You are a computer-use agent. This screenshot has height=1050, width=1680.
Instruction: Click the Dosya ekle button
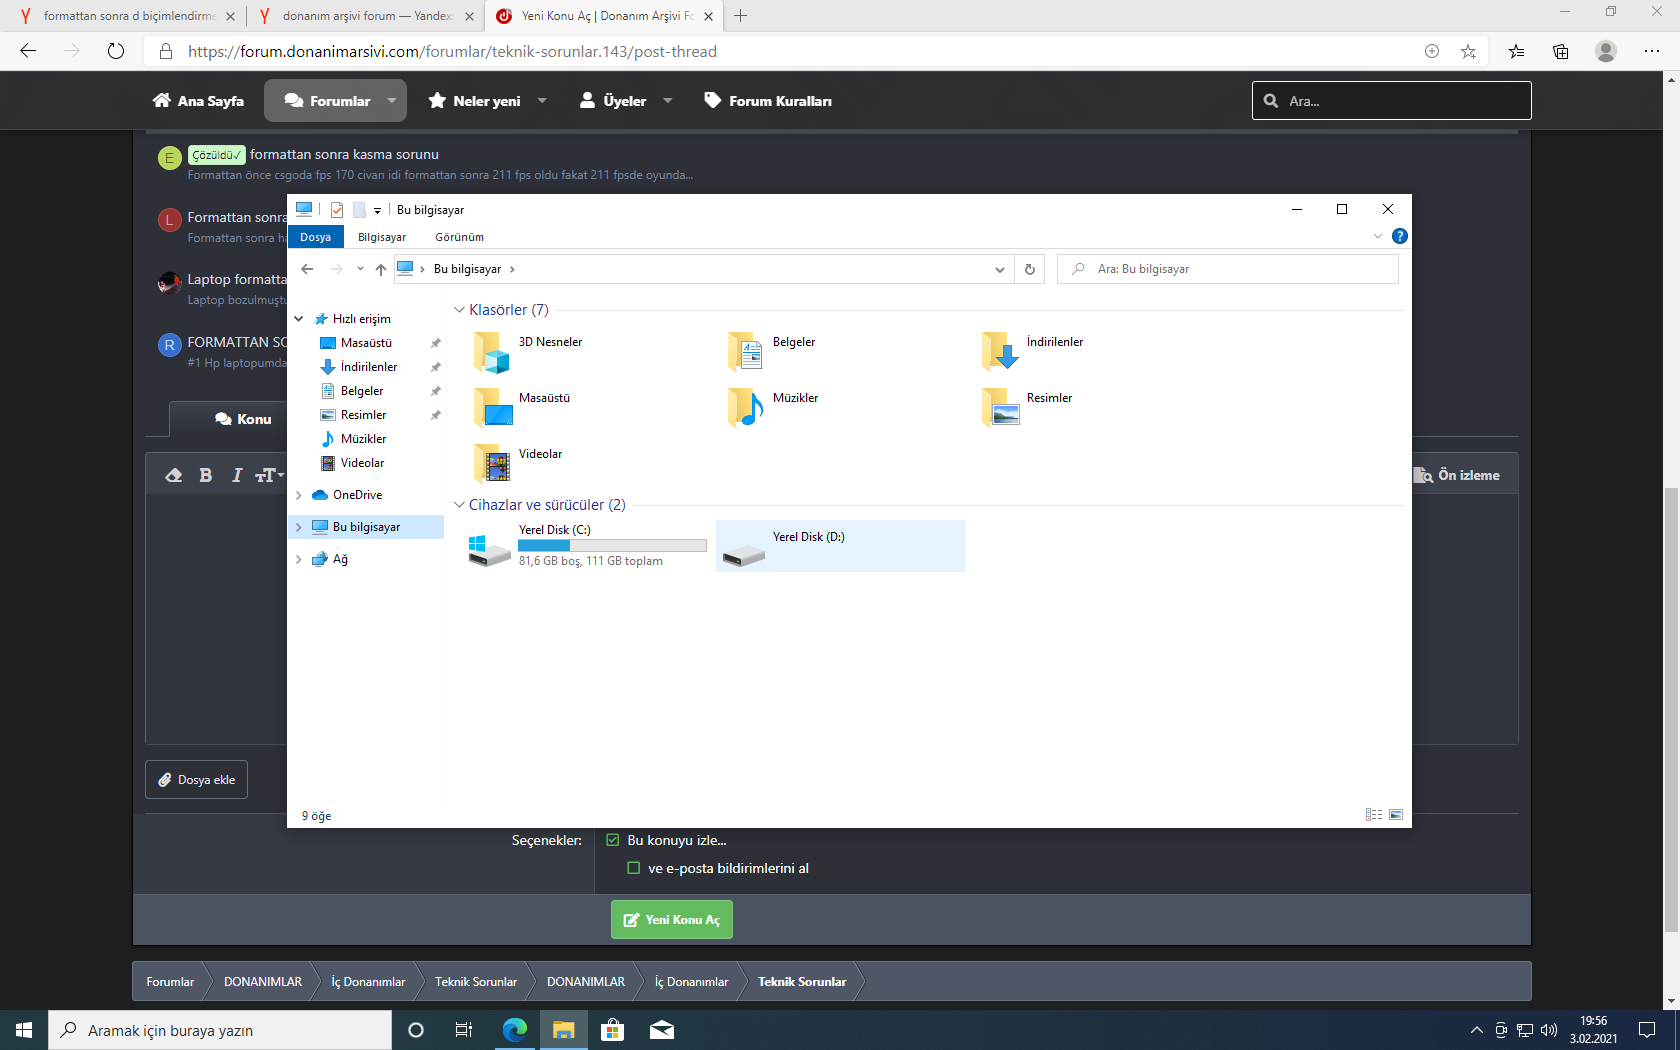(196, 780)
